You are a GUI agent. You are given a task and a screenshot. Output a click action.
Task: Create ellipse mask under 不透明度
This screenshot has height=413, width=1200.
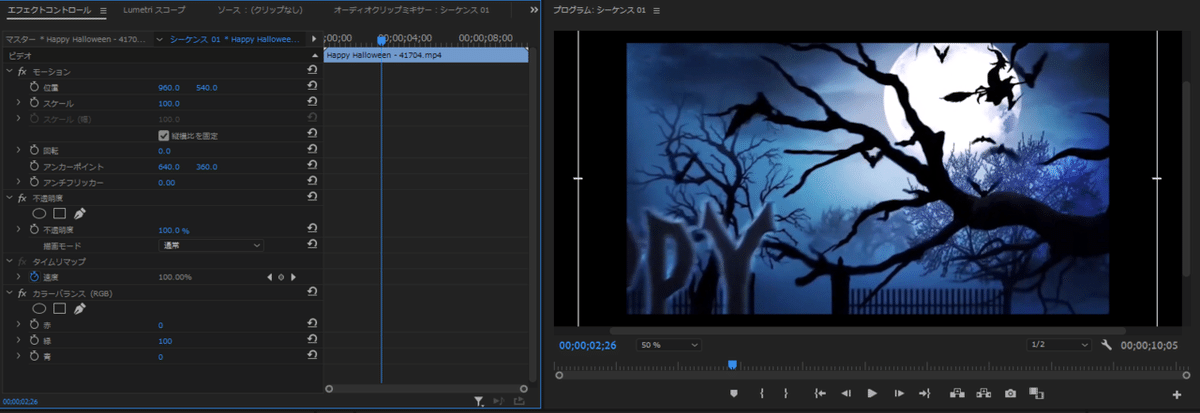pos(40,213)
